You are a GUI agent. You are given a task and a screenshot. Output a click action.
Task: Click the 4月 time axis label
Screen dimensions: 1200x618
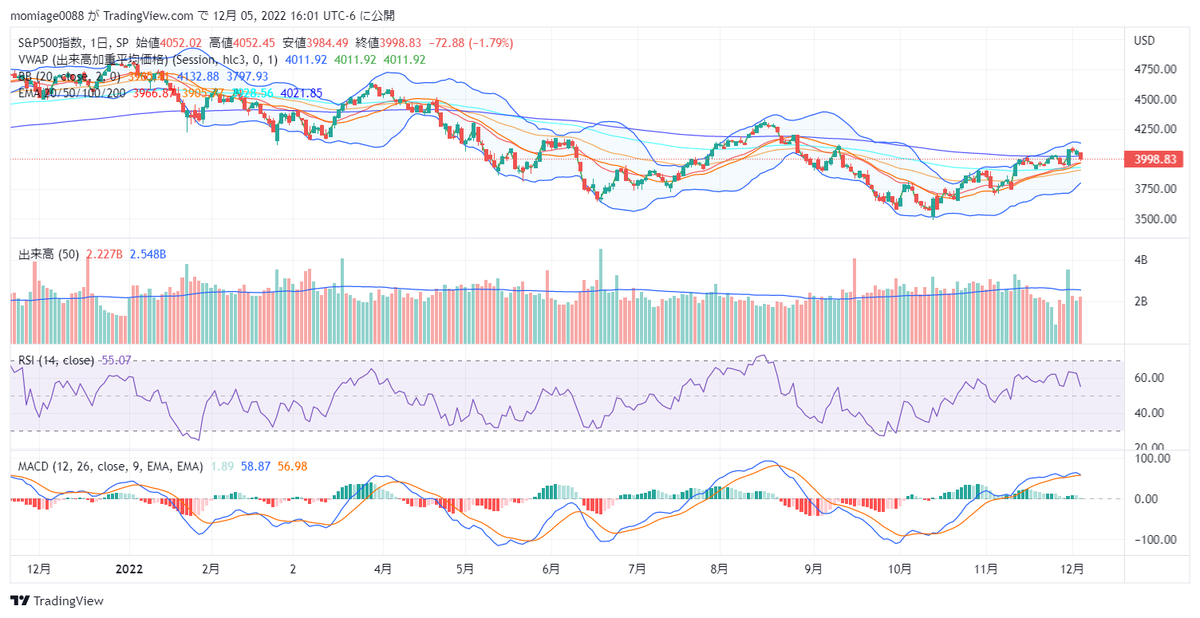coord(382,569)
